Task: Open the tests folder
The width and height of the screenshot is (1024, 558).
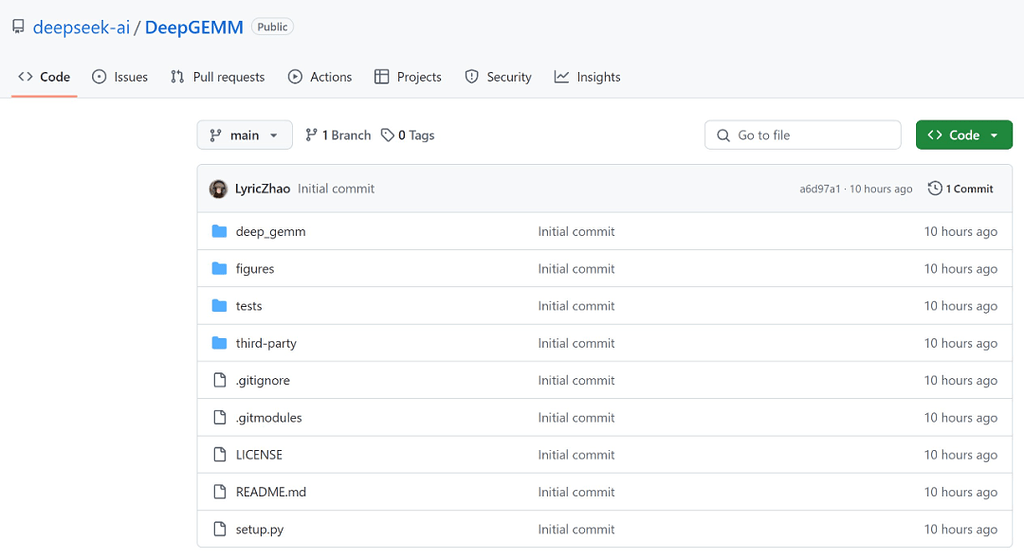Action: (x=249, y=306)
